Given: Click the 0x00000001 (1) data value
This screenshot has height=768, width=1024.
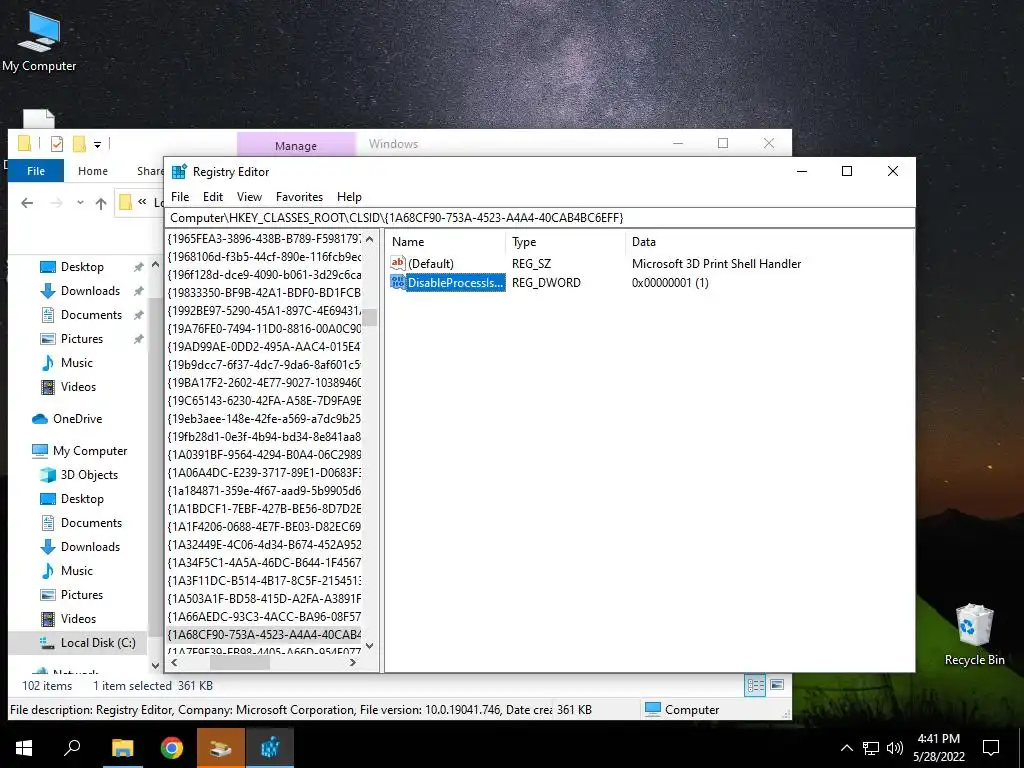Looking at the screenshot, I should click(670, 283).
